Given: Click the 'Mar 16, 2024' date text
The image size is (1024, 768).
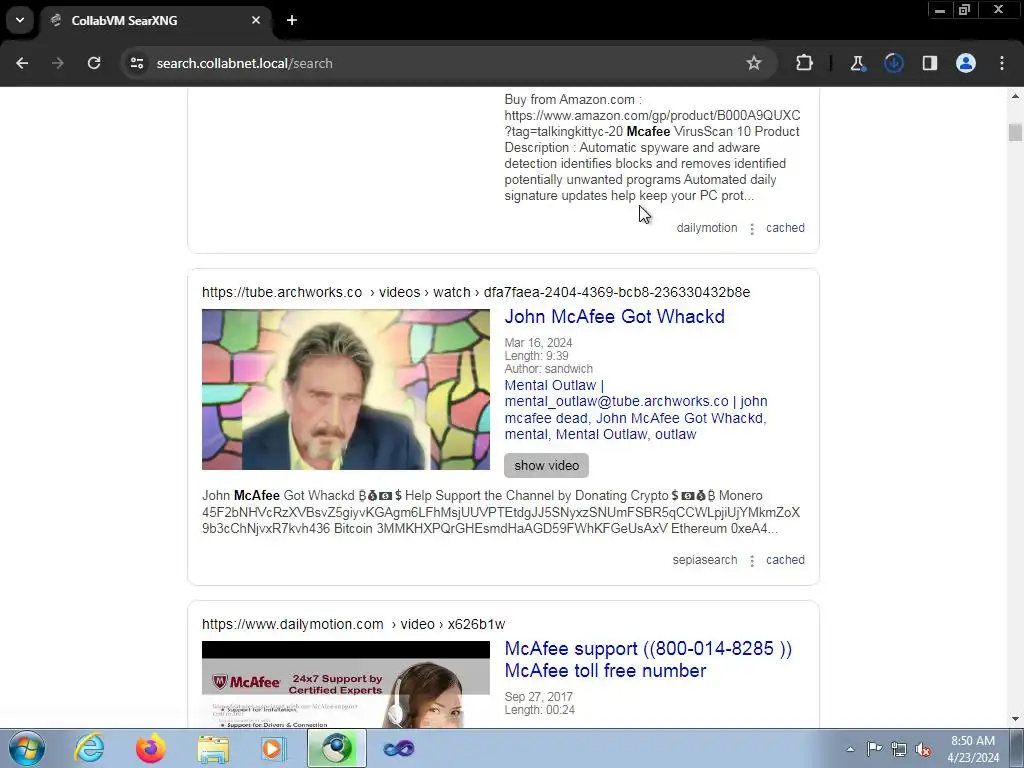Looking at the screenshot, I should [538, 343].
